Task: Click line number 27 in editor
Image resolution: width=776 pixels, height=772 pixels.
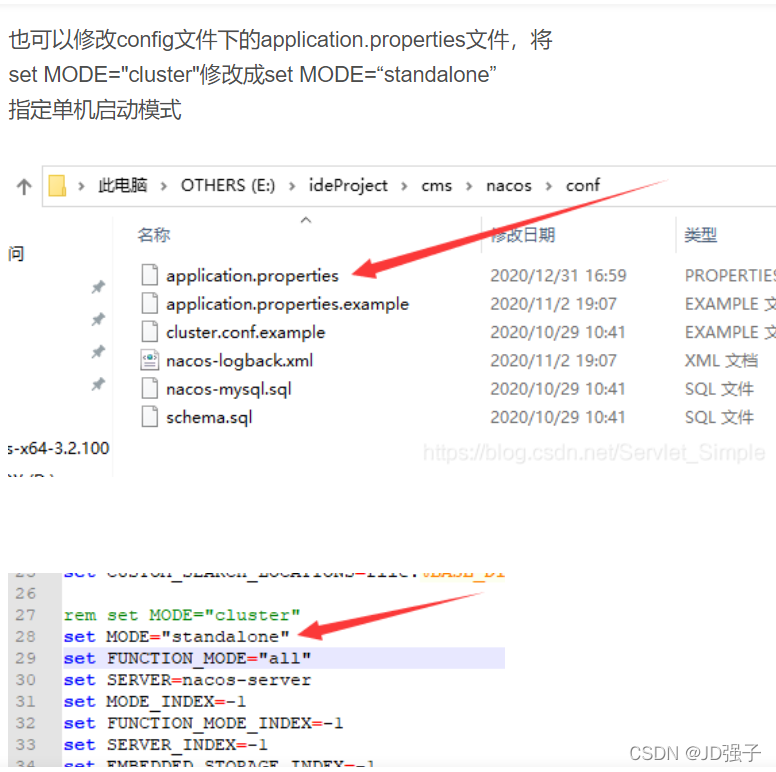Action: tap(25, 615)
